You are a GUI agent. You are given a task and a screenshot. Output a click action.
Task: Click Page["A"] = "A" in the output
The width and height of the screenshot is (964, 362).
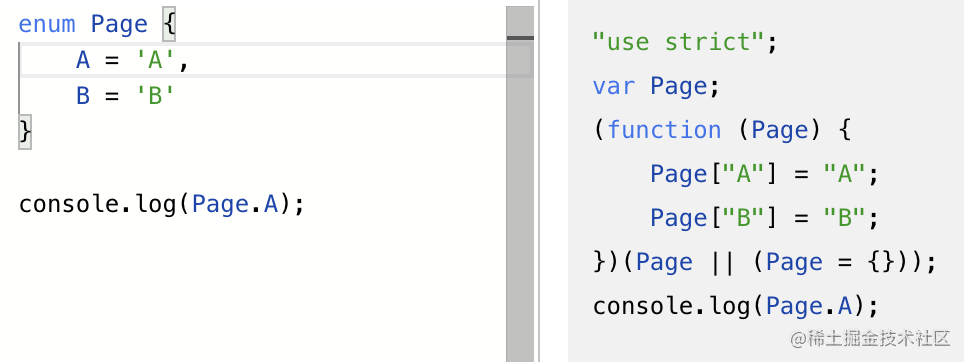[x=765, y=174]
